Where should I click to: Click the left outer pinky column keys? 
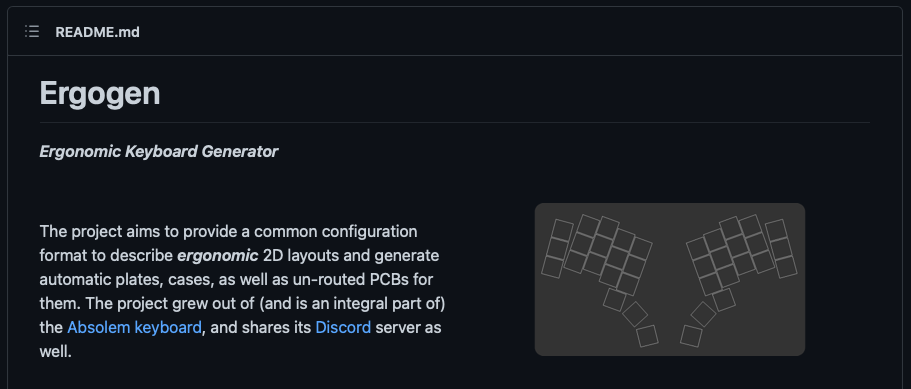coord(557,248)
